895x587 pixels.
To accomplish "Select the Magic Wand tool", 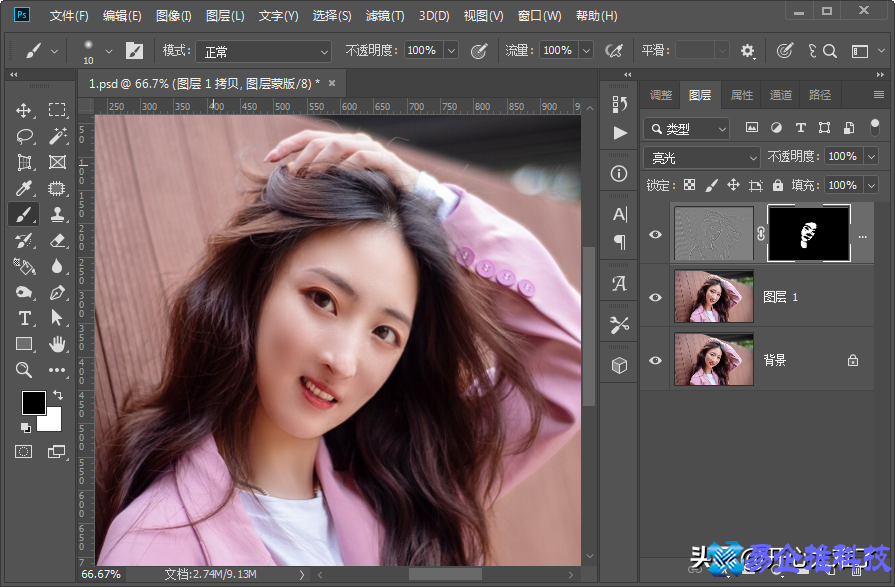I will [x=57, y=136].
